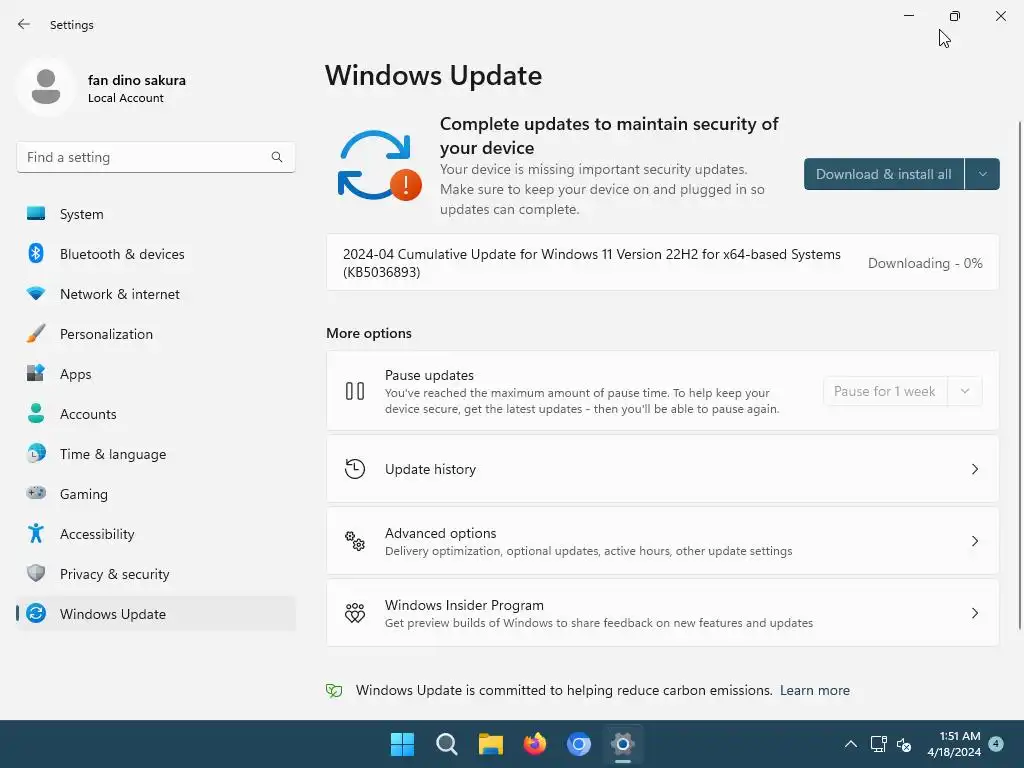Click the Advanced options gears icon
This screenshot has height=768, width=1024.
pyautogui.click(x=355, y=541)
